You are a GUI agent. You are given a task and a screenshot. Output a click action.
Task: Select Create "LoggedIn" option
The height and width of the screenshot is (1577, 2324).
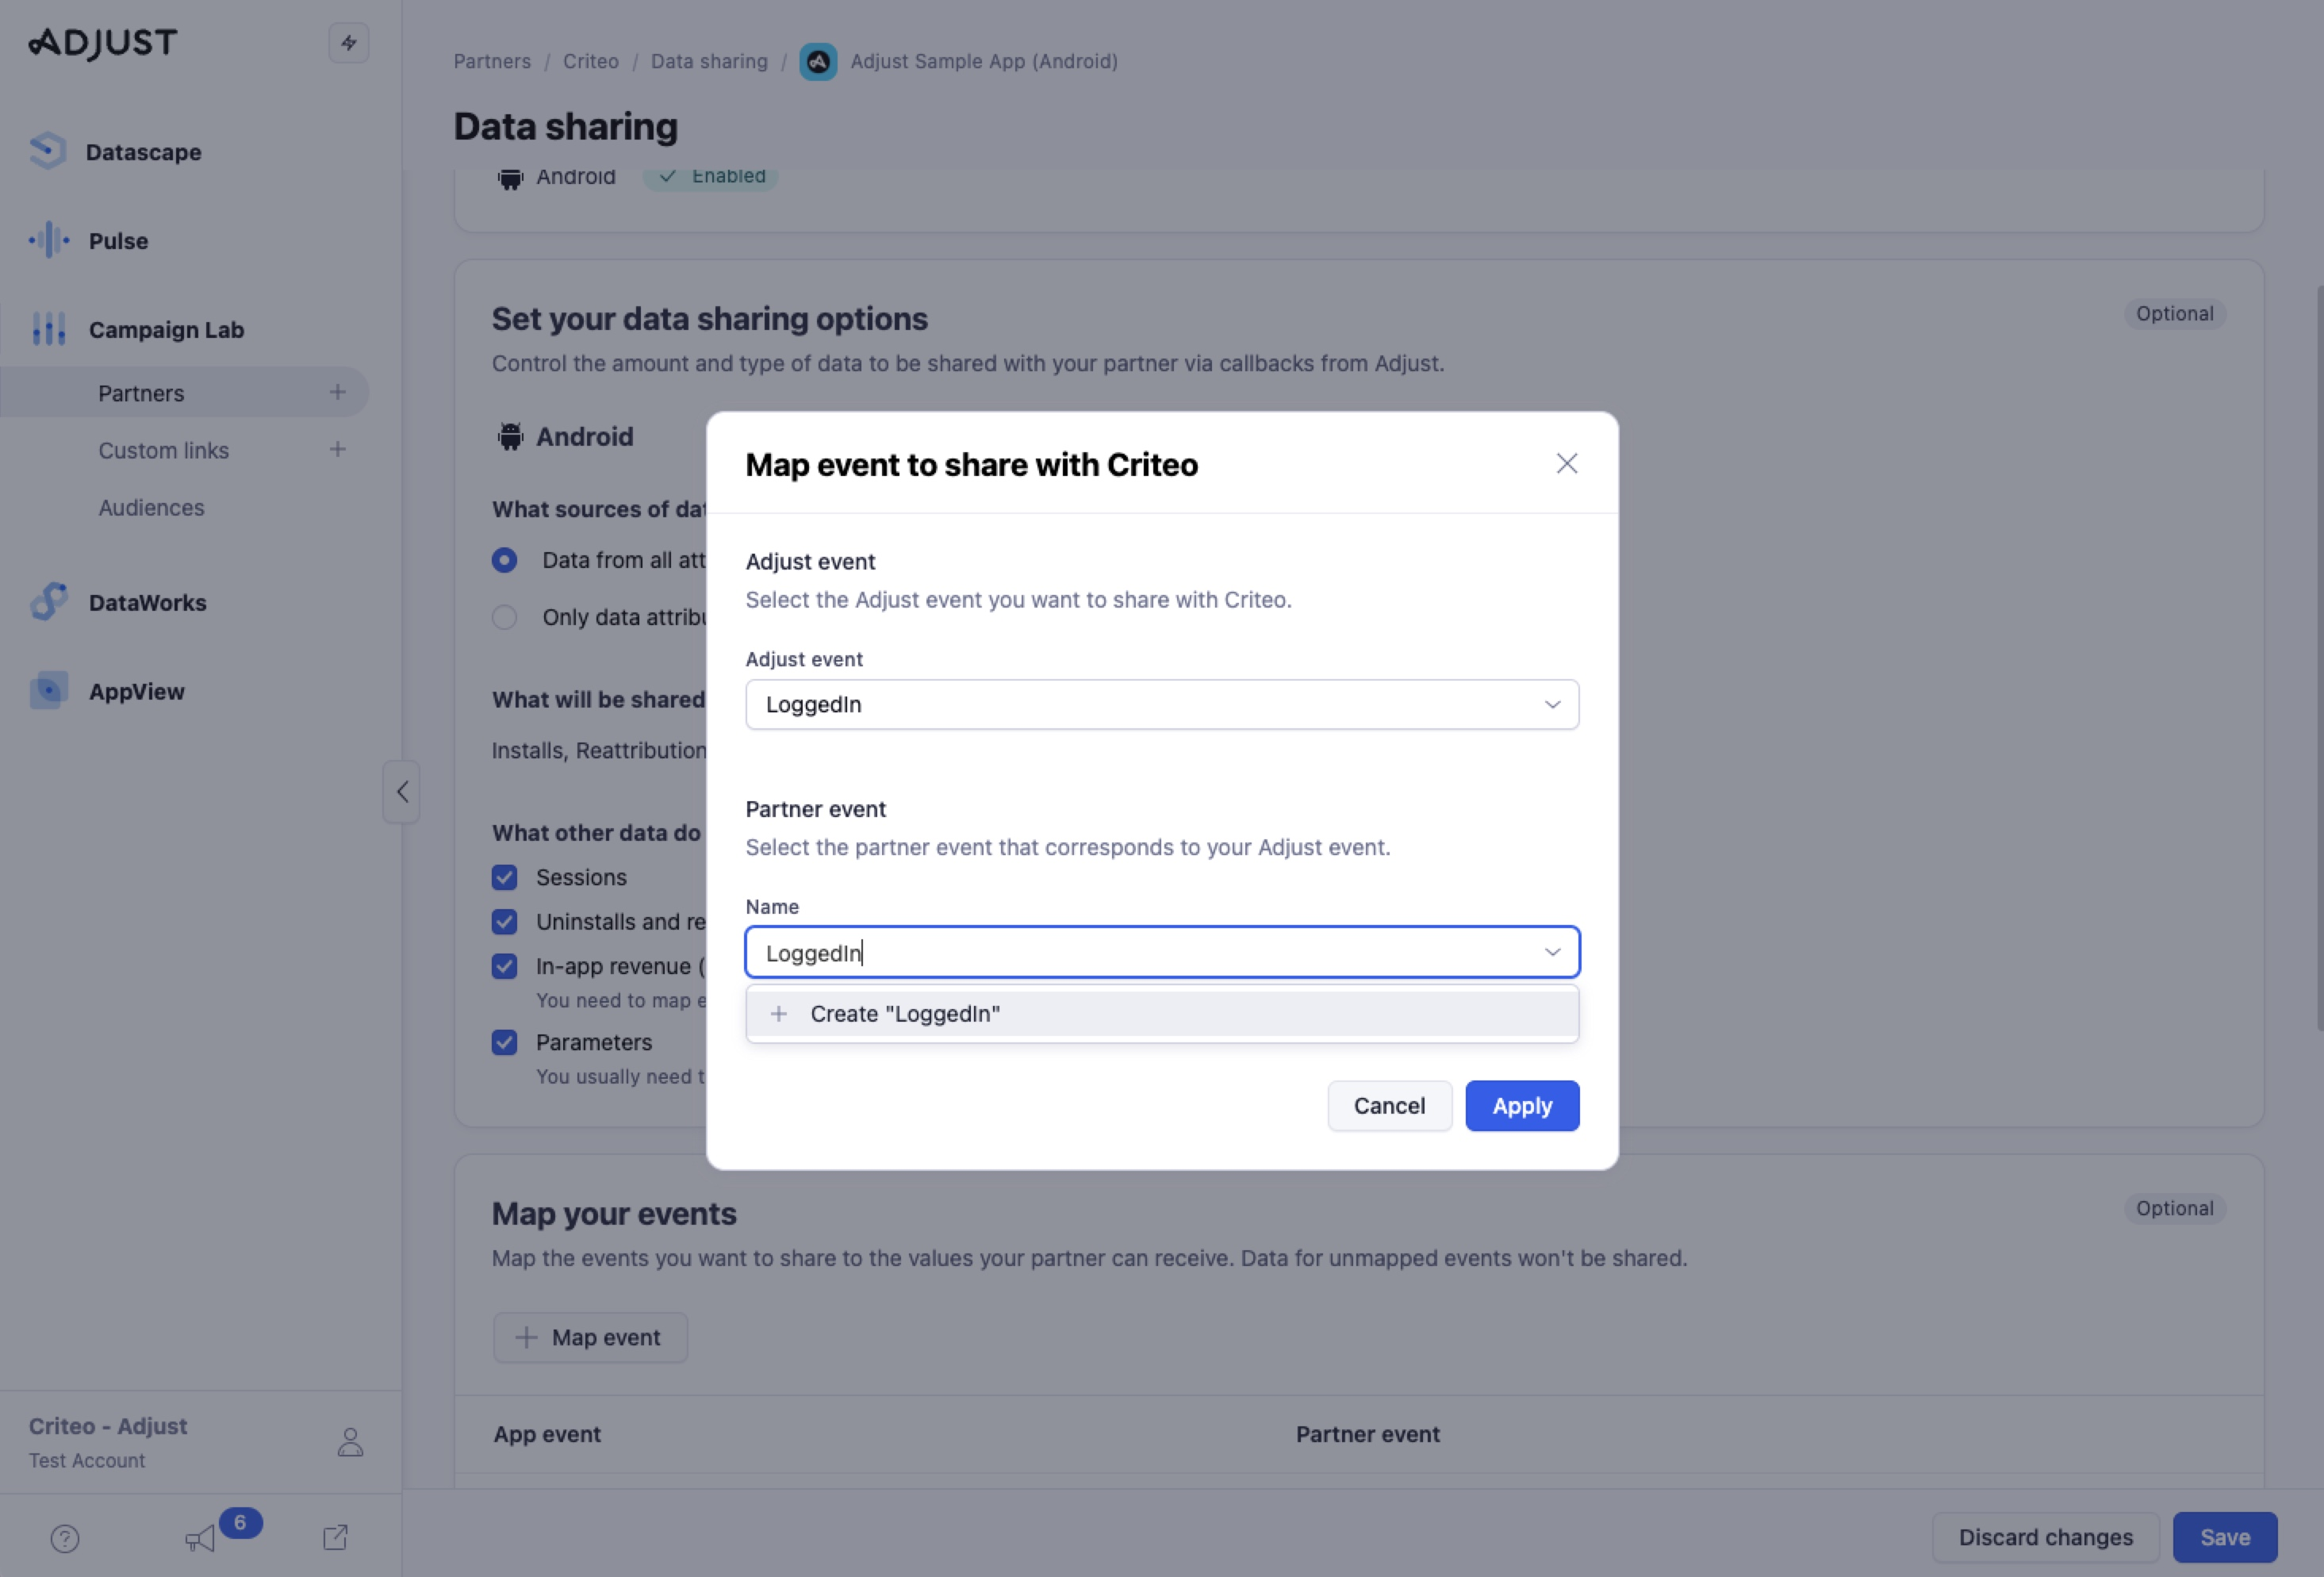pos(1162,1014)
